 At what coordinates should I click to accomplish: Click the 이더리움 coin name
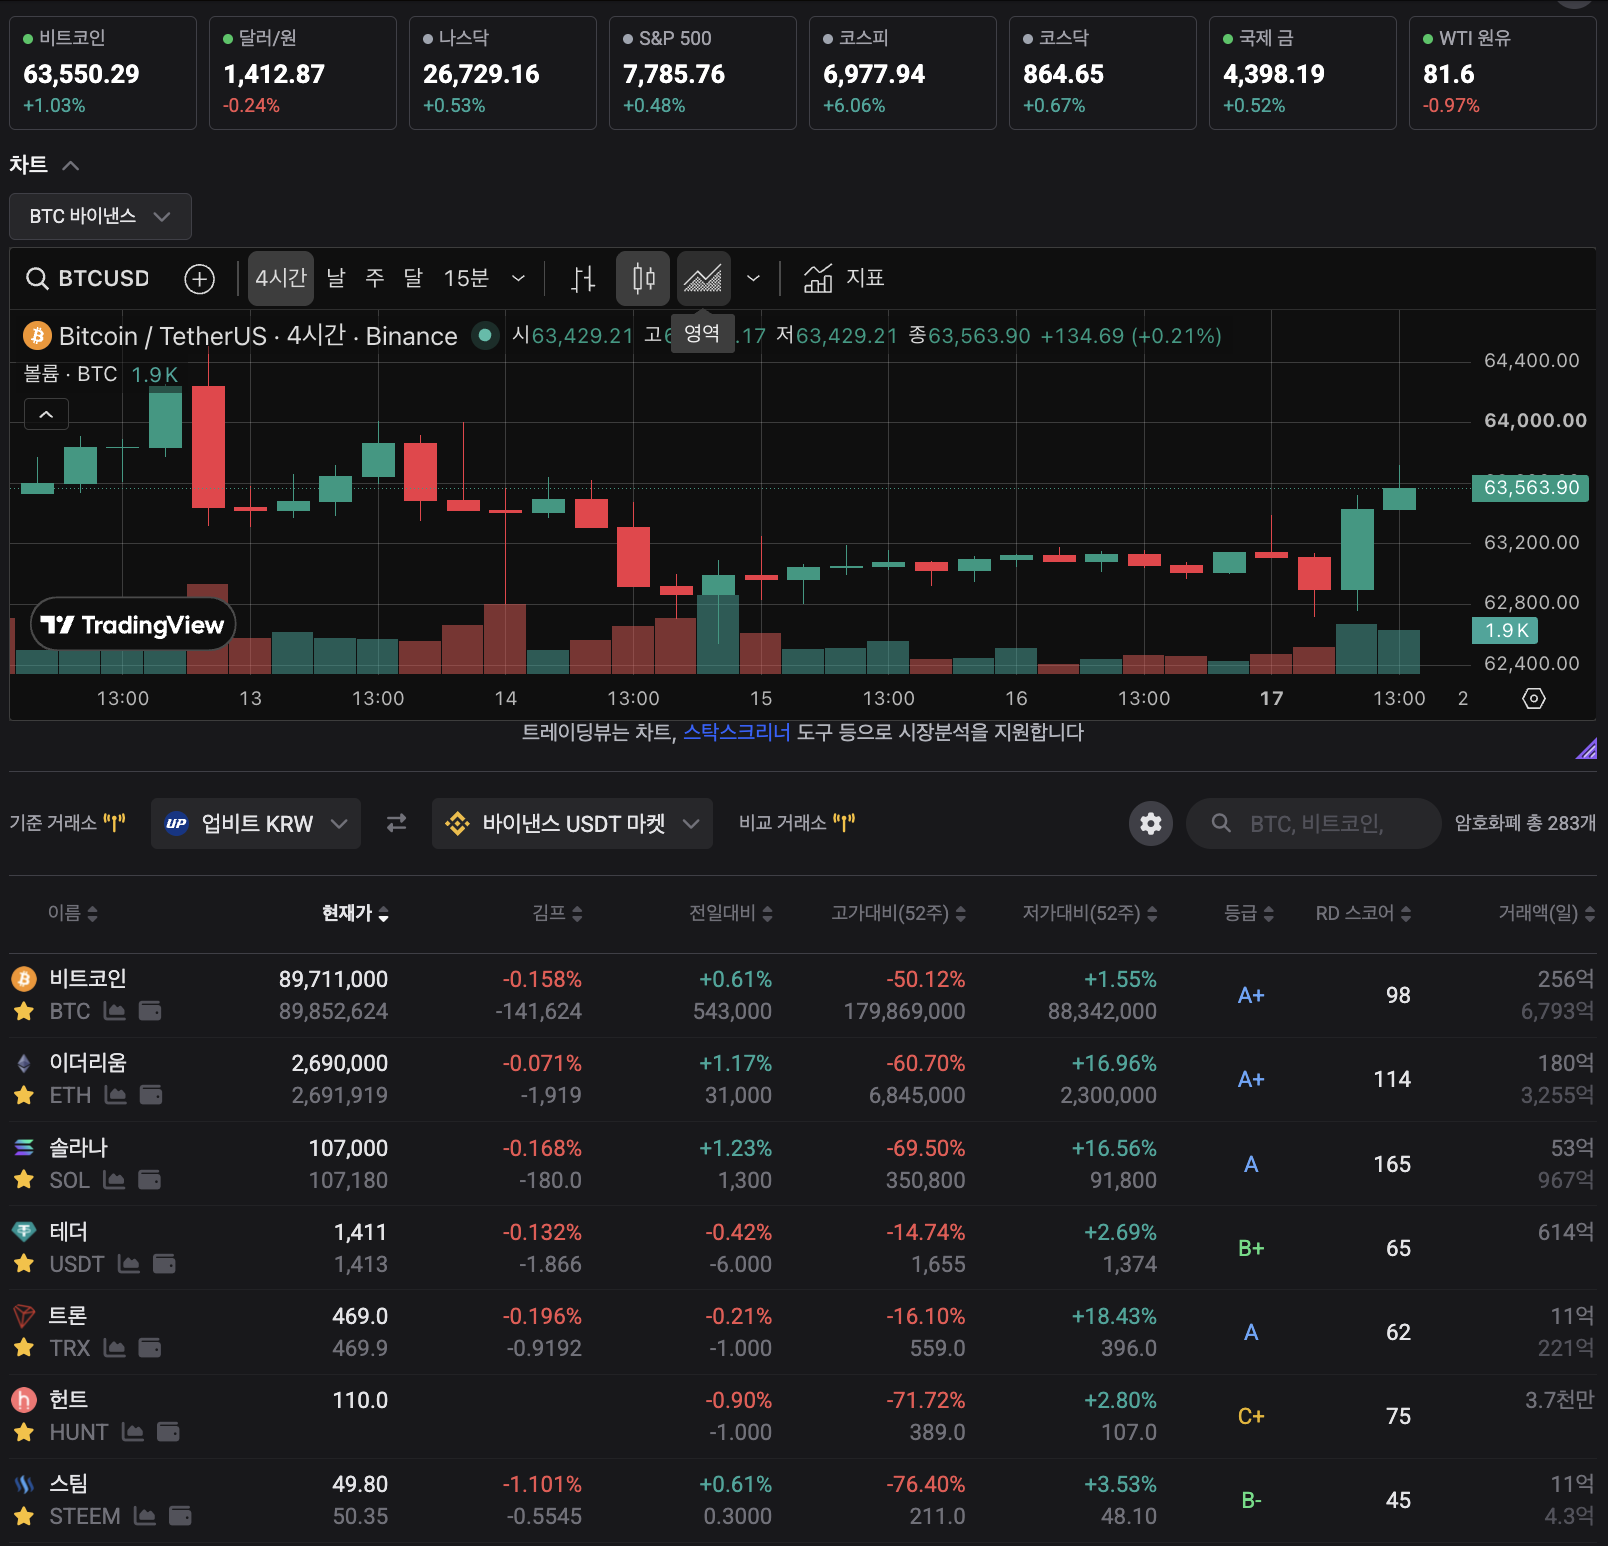(88, 1062)
